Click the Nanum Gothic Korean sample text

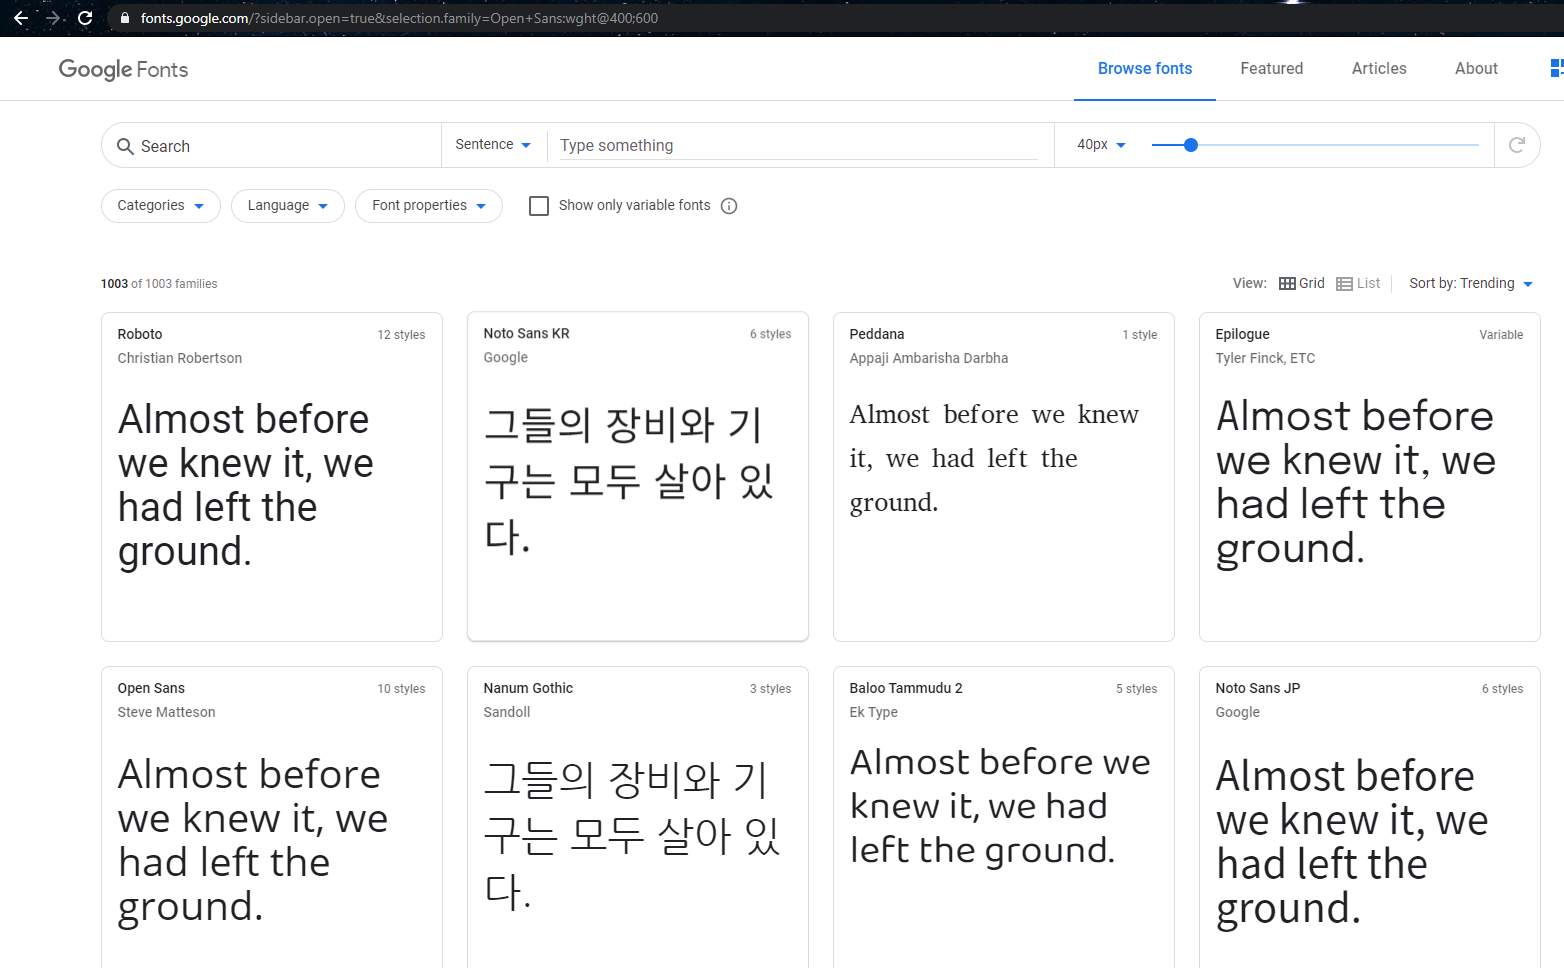coord(633,835)
